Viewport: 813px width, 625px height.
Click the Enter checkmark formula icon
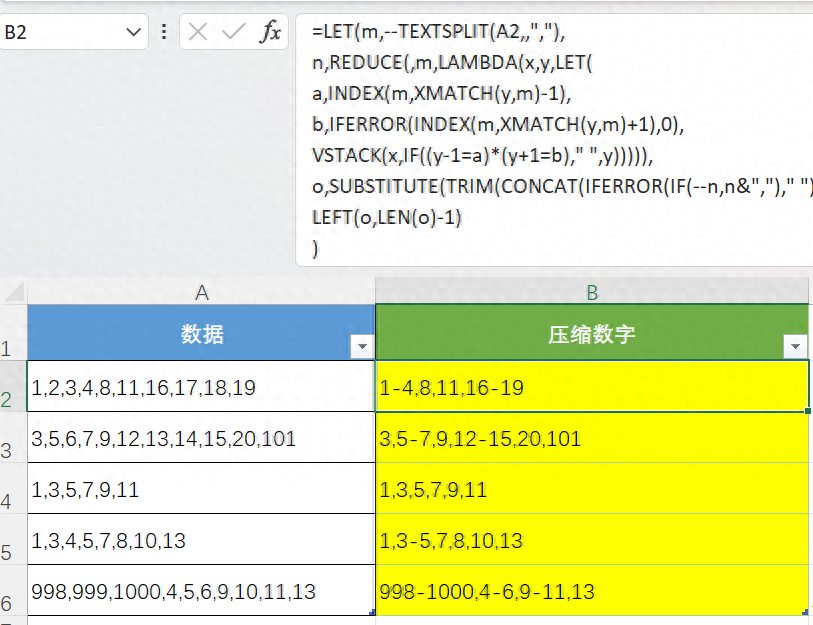pos(233,32)
